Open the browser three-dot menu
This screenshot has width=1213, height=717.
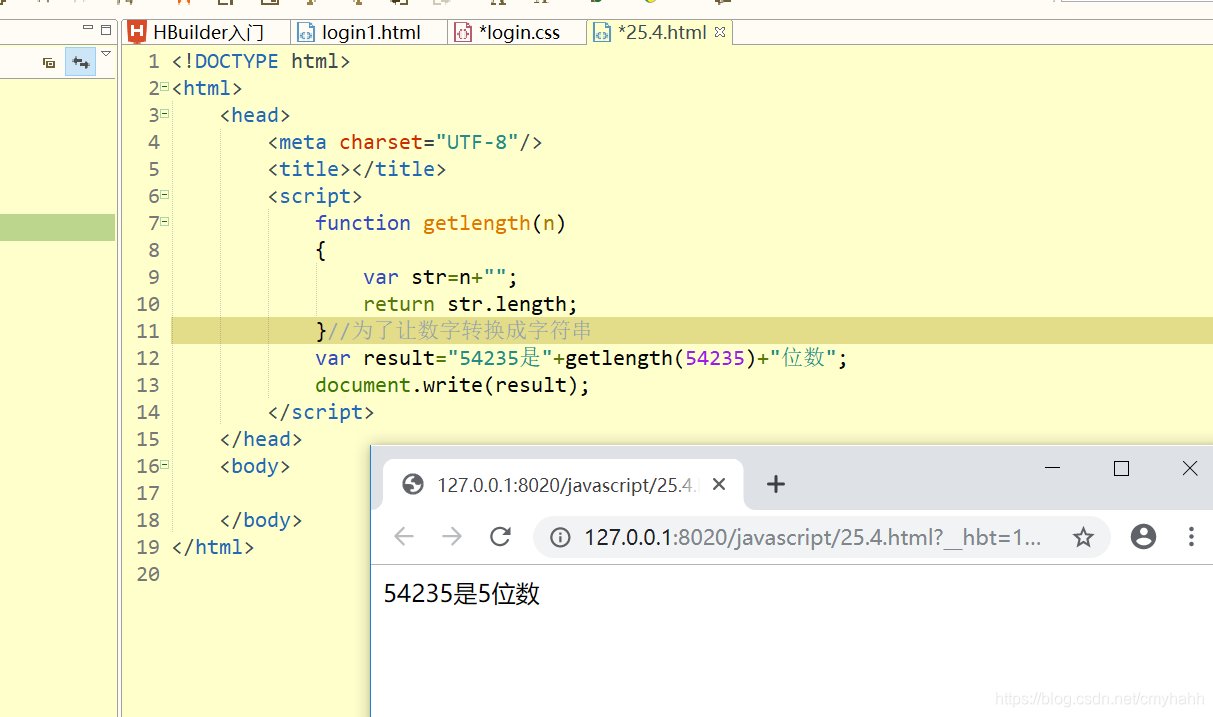click(x=1191, y=537)
